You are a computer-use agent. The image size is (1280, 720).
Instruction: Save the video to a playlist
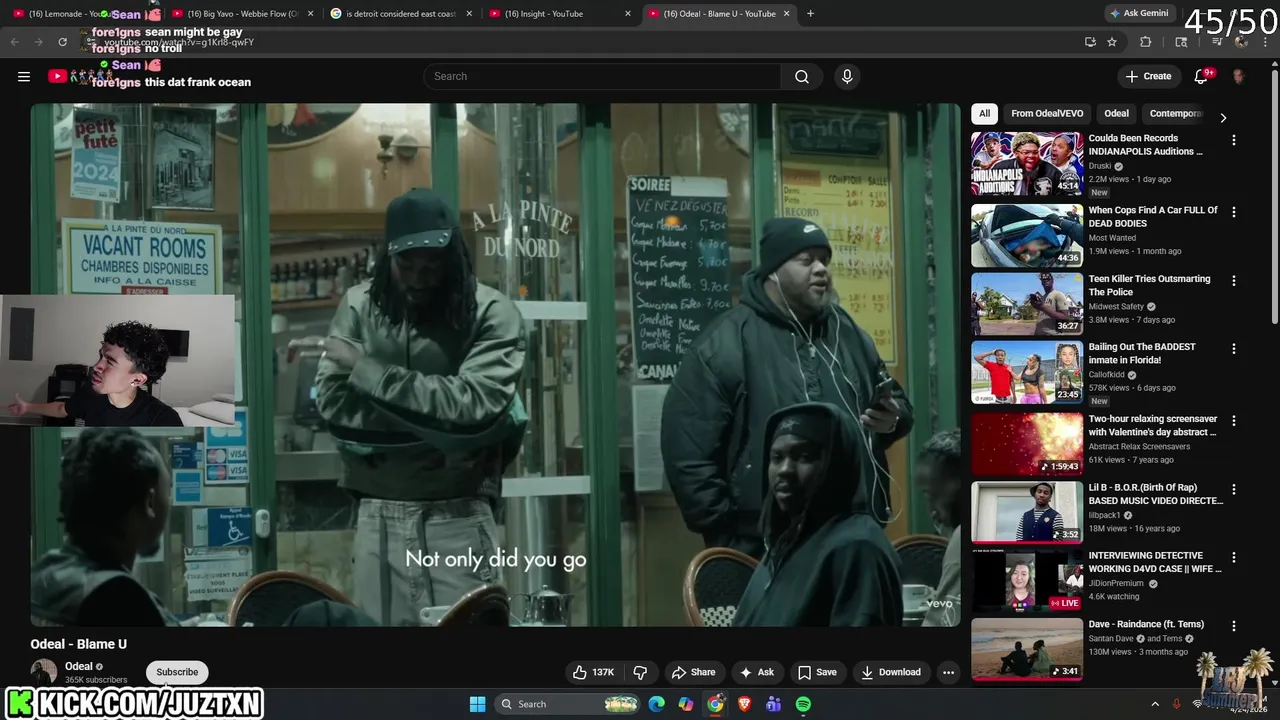click(817, 672)
